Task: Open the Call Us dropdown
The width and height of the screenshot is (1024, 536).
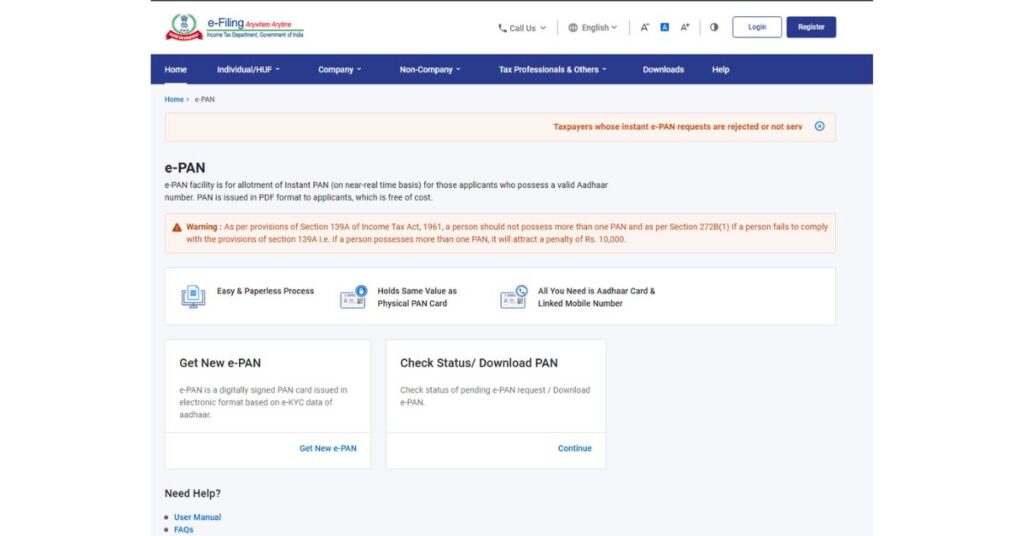Action: pos(522,28)
